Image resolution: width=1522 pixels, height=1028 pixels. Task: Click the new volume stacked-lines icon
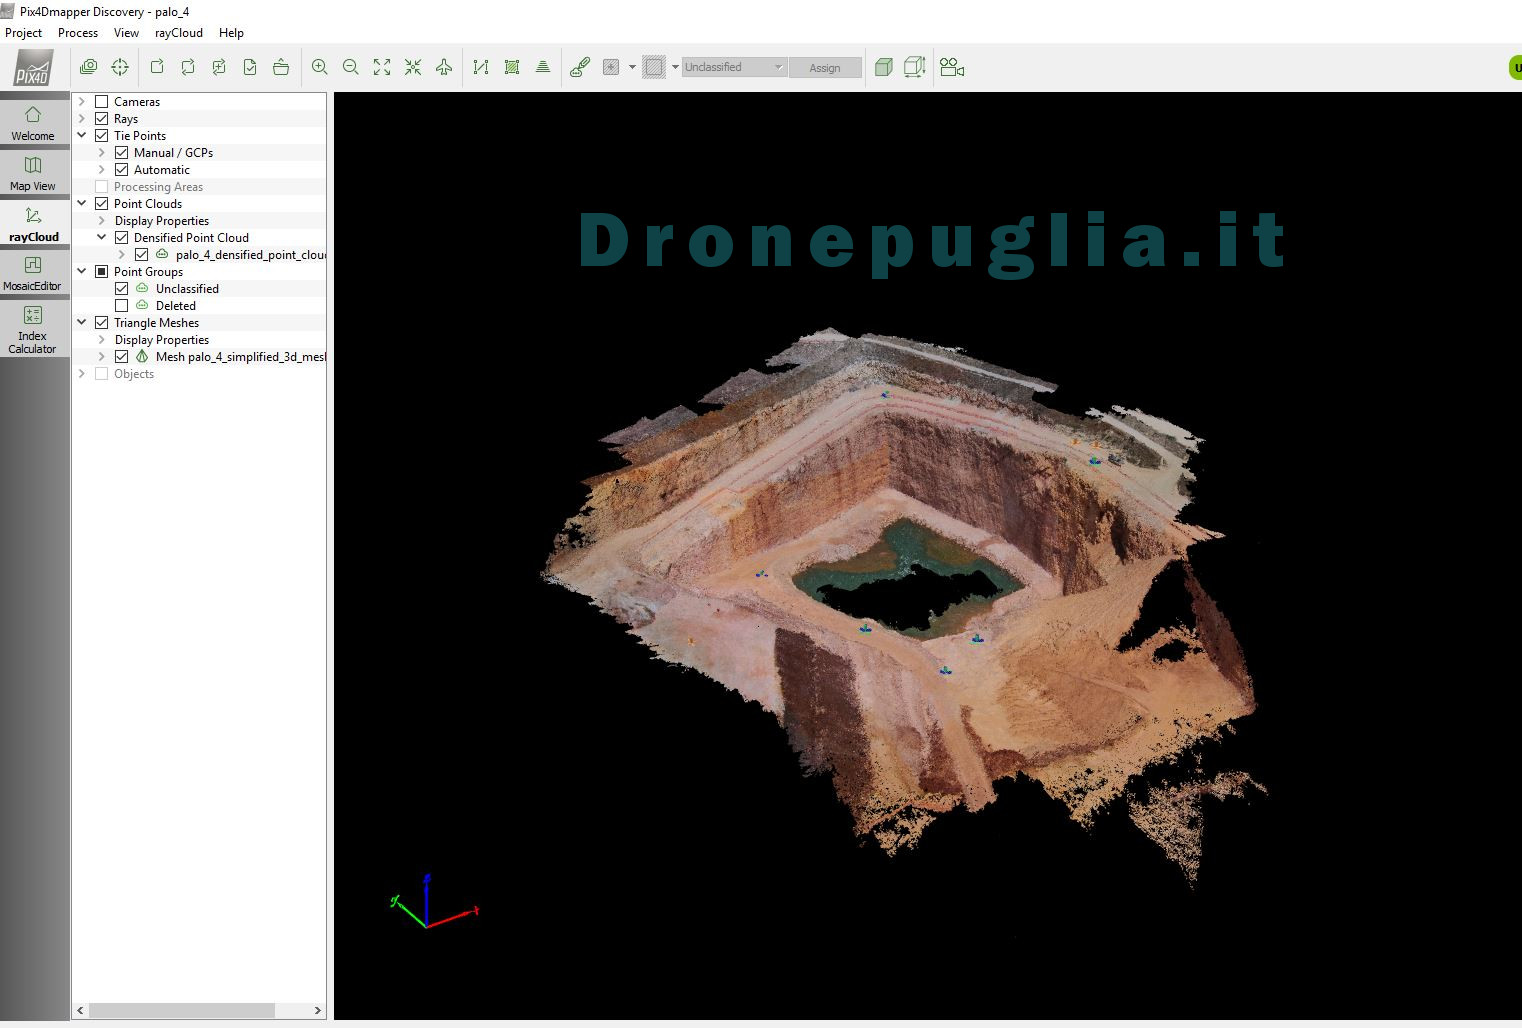point(543,67)
